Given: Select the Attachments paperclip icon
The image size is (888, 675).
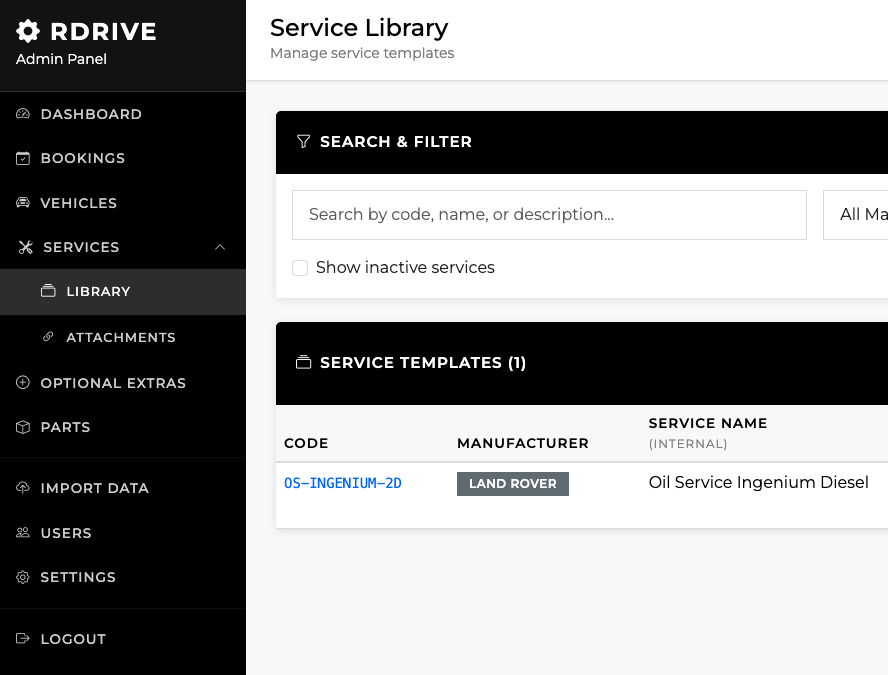Looking at the screenshot, I should click(x=47, y=337).
